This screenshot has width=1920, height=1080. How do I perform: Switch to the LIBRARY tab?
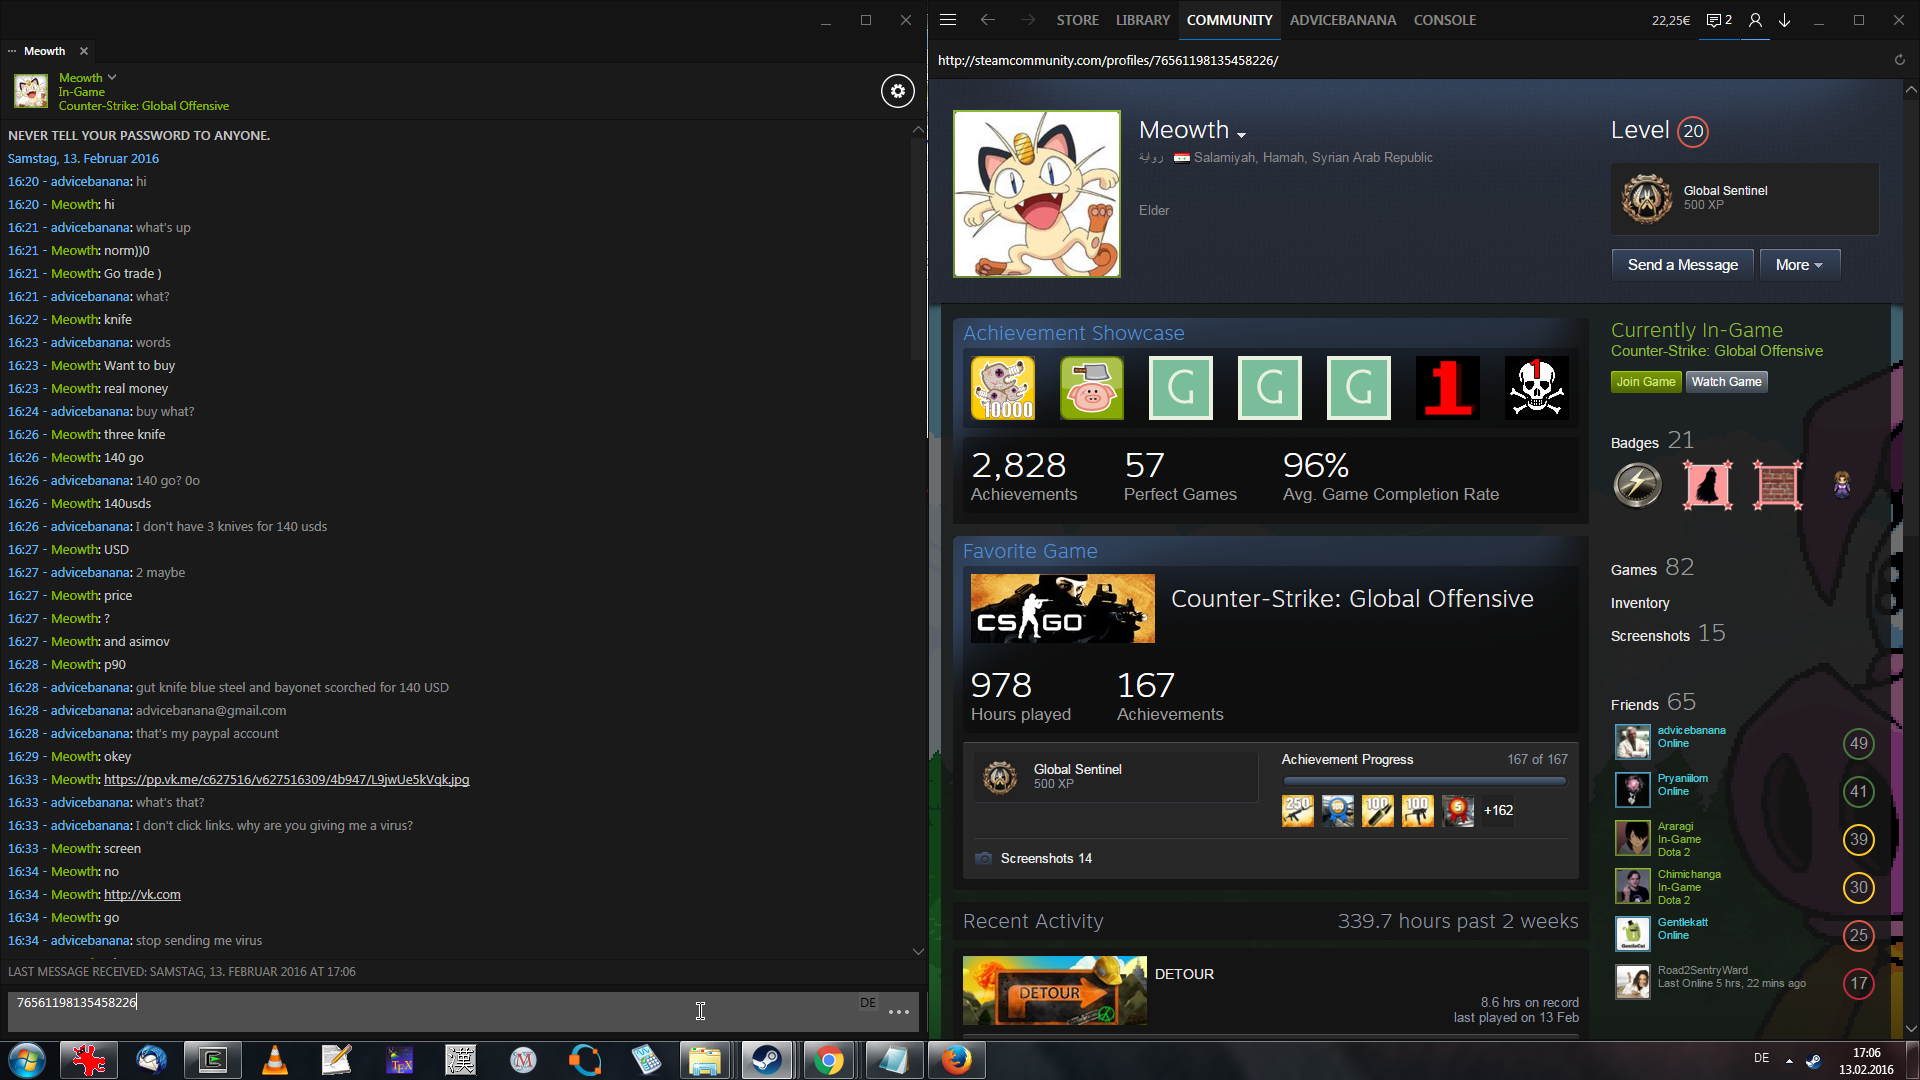tap(1142, 20)
